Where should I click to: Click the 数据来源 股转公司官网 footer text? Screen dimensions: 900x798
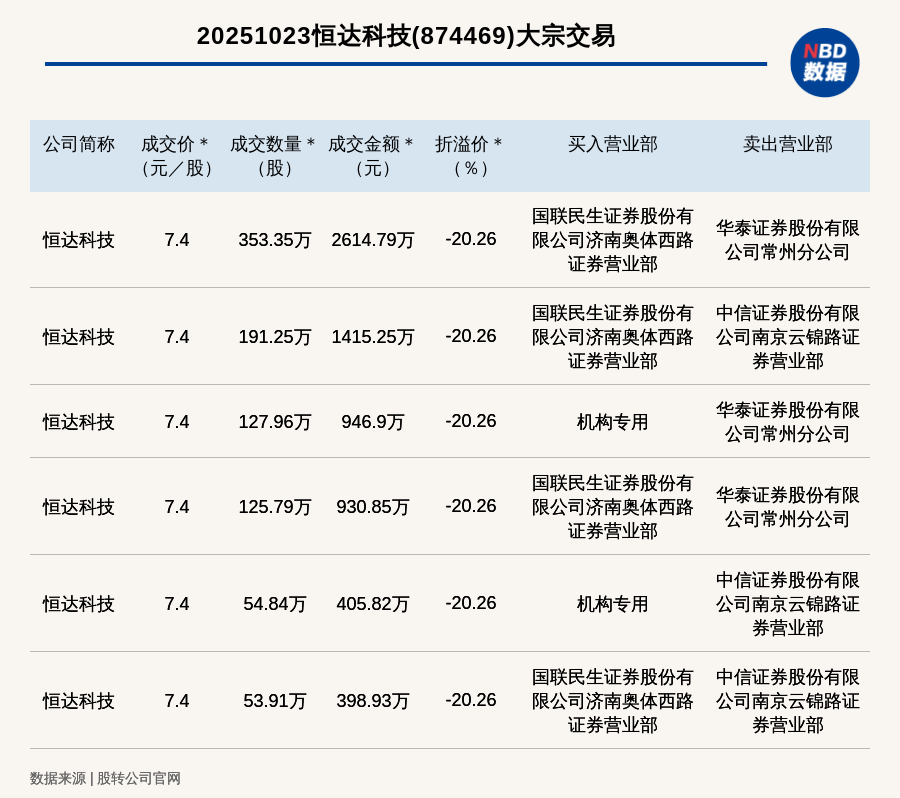tap(105, 778)
